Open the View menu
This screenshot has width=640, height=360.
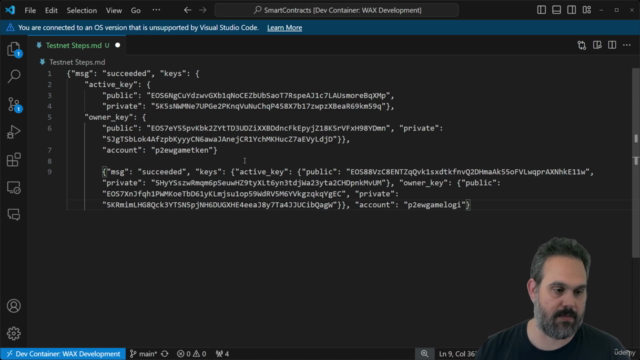[114, 10]
